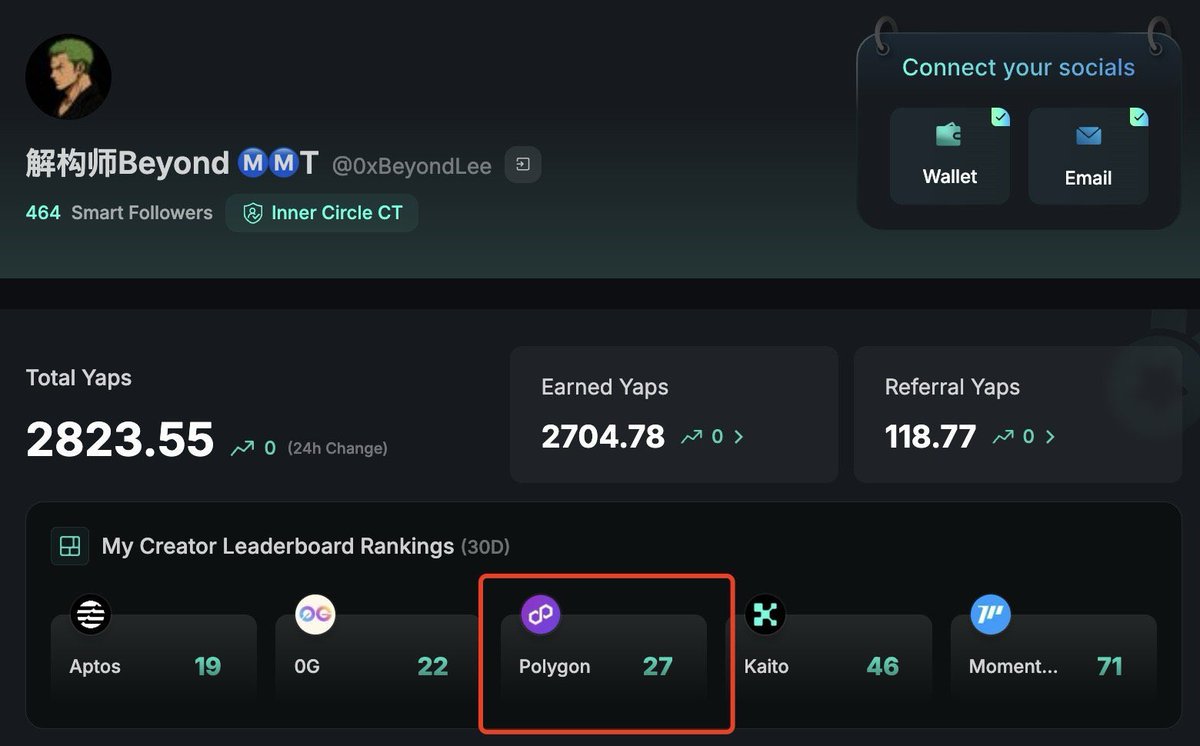Click the @0xBeyondLee handle

412,166
